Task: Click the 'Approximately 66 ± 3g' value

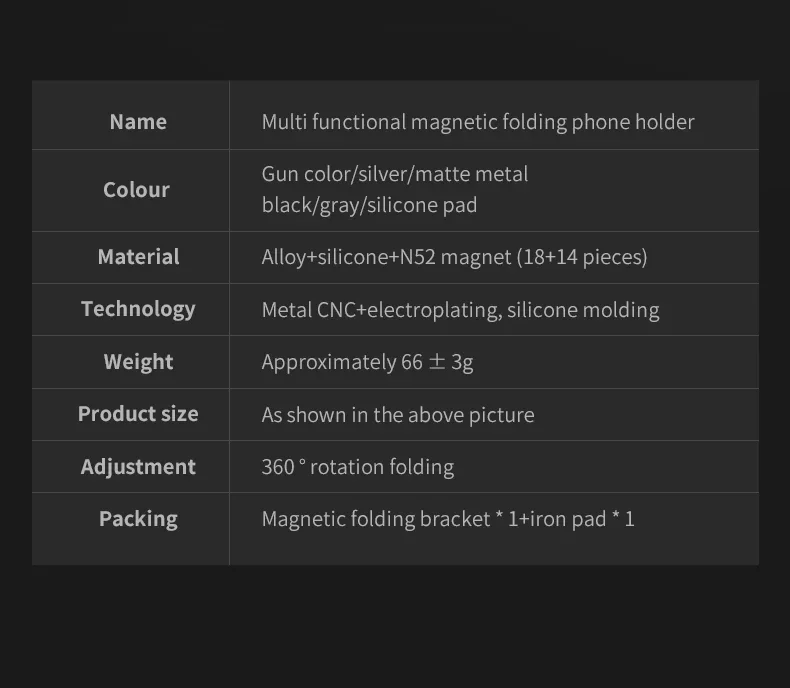Action: [x=367, y=362]
